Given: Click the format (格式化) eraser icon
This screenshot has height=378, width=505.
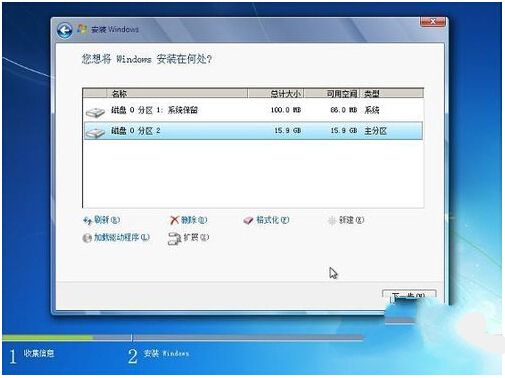Looking at the screenshot, I should 248,220.
